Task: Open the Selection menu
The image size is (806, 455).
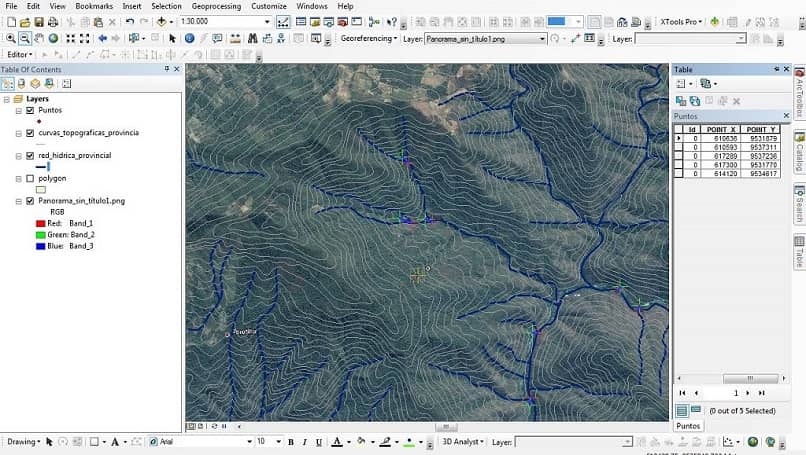Action: [166, 6]
